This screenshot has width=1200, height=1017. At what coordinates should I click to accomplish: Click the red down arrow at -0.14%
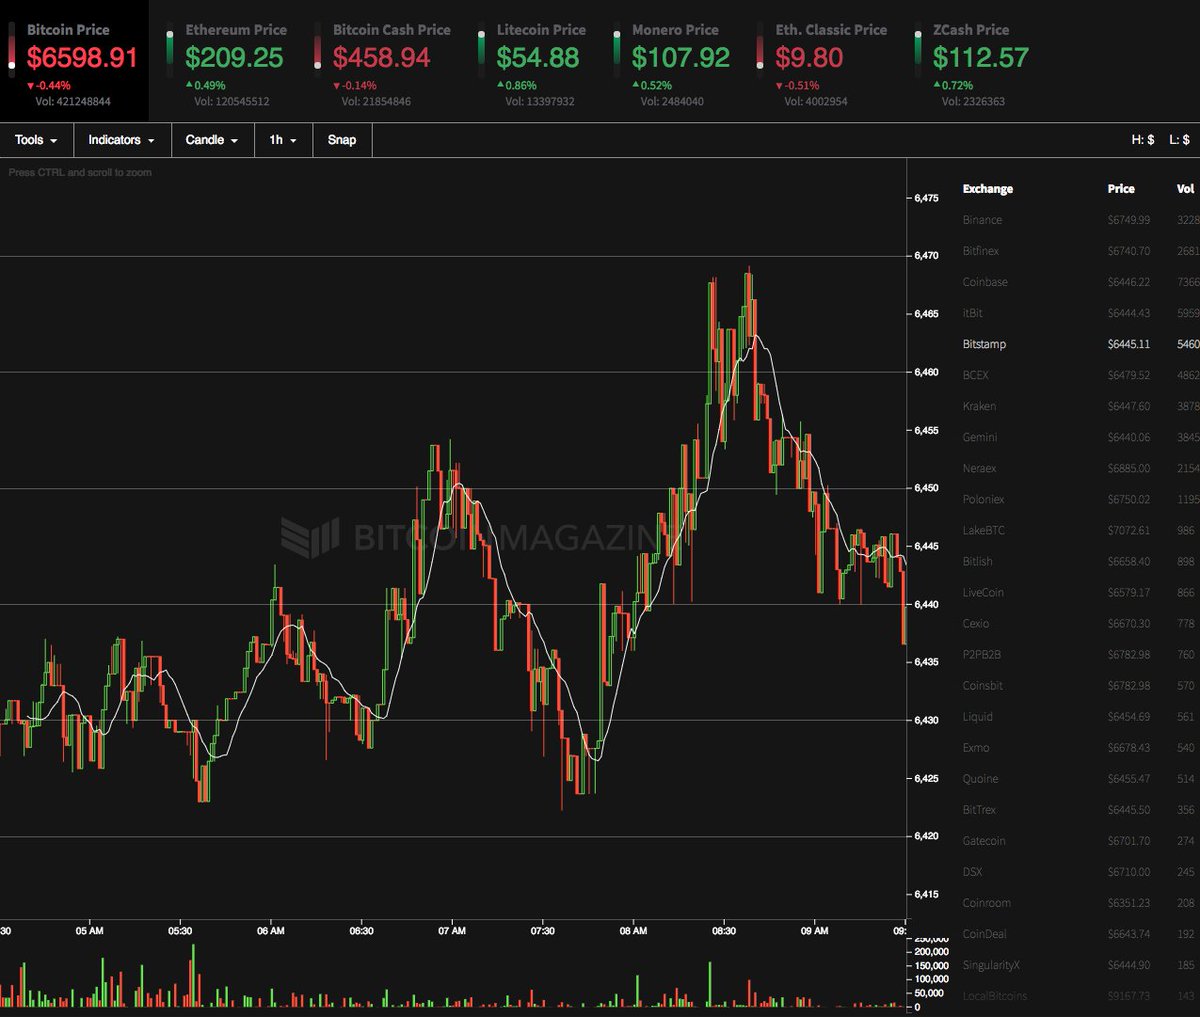click(337, 86)
